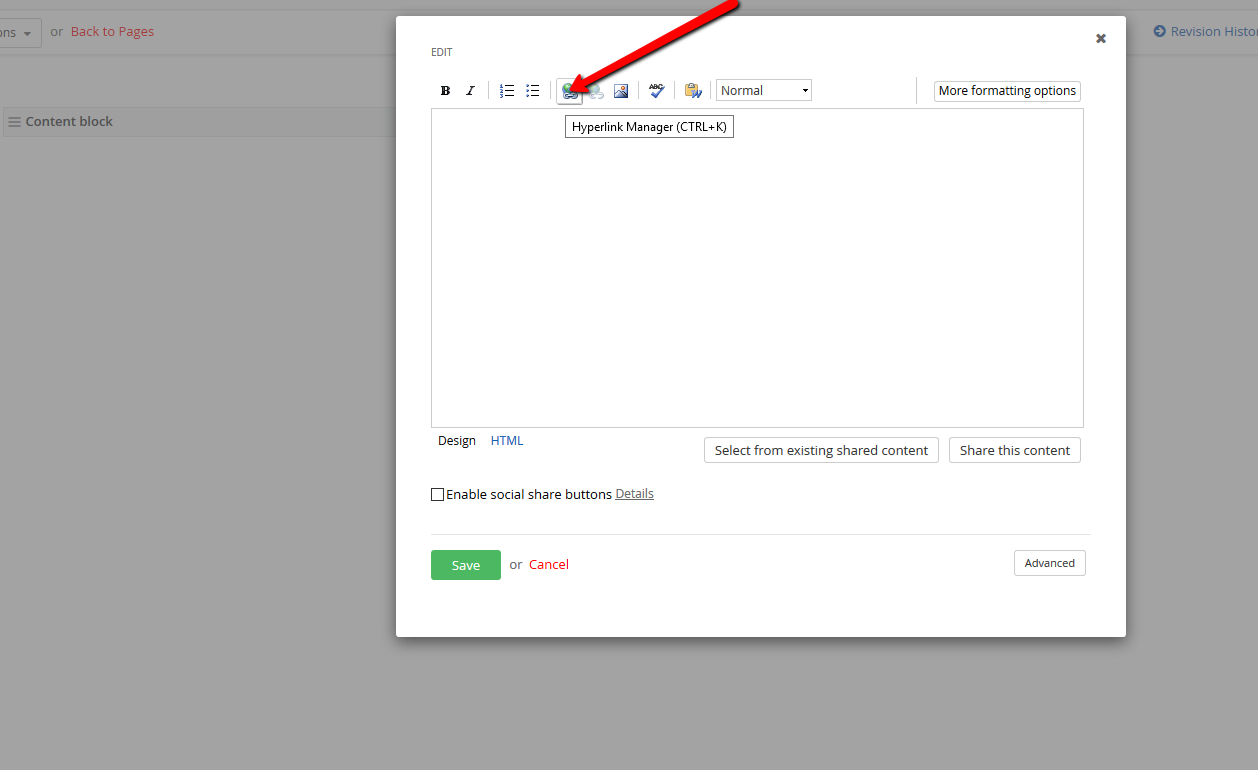
Task: Use Paste from Word
Action: [692, 90]
